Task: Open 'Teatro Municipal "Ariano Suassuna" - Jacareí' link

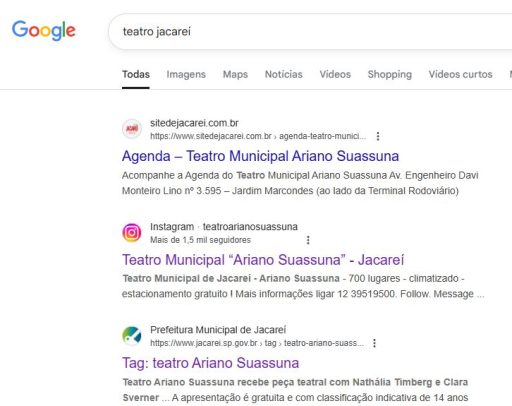Action: click(x=263, y=260)
